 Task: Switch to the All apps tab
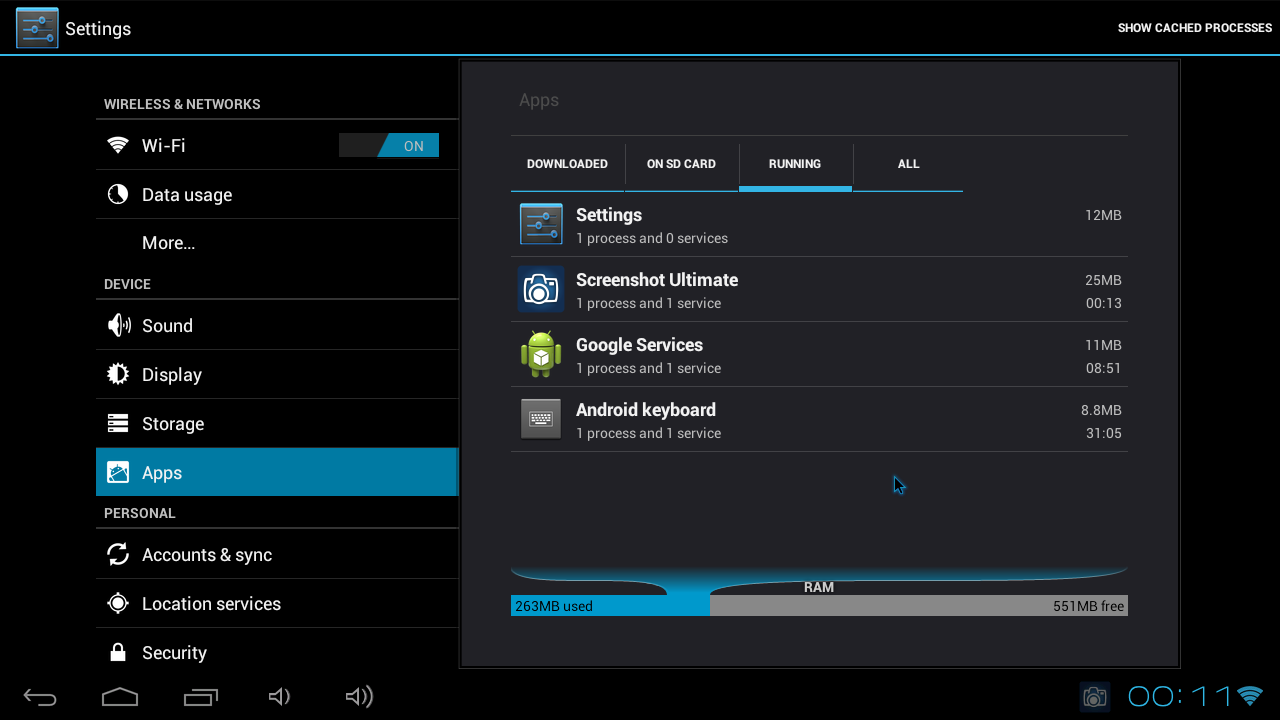(908, 164)
